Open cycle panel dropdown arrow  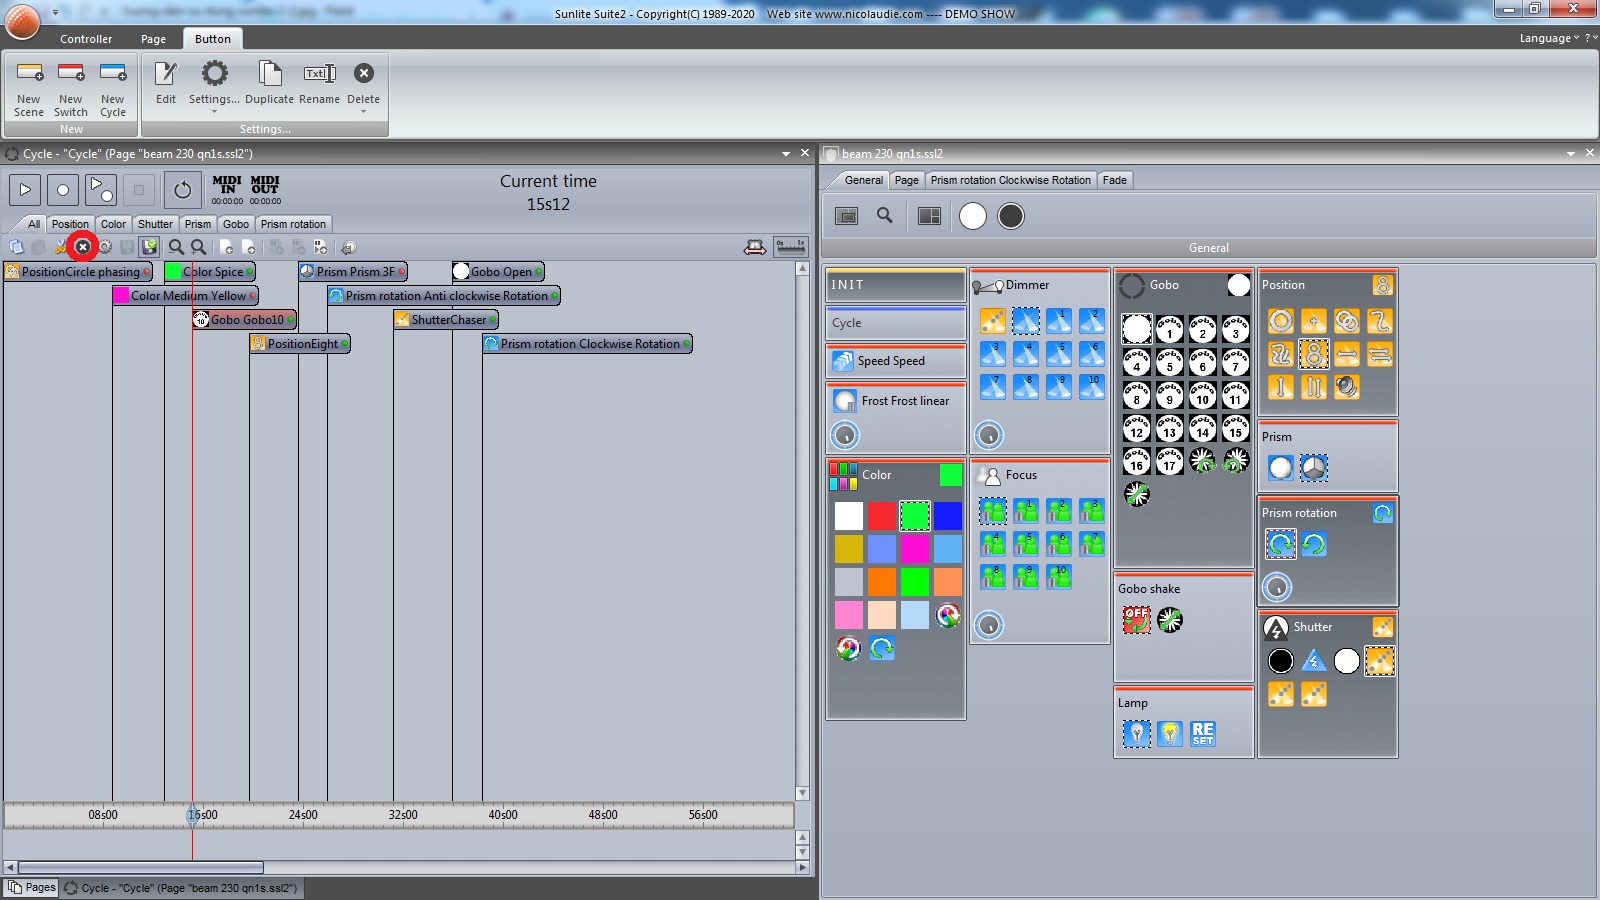[x=786, y=154]
